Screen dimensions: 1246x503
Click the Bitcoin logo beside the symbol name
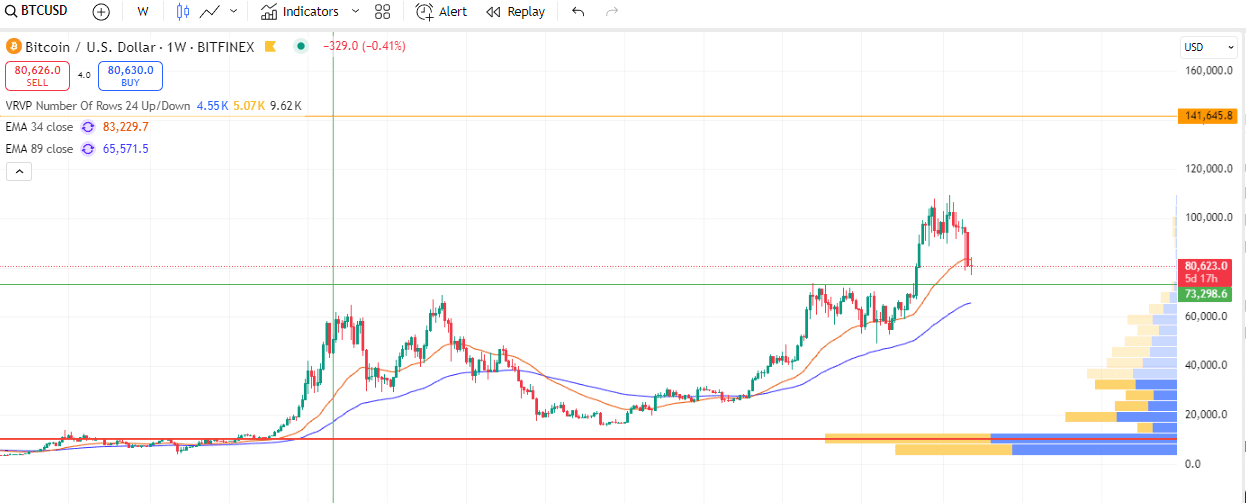(x=13, y=47)
